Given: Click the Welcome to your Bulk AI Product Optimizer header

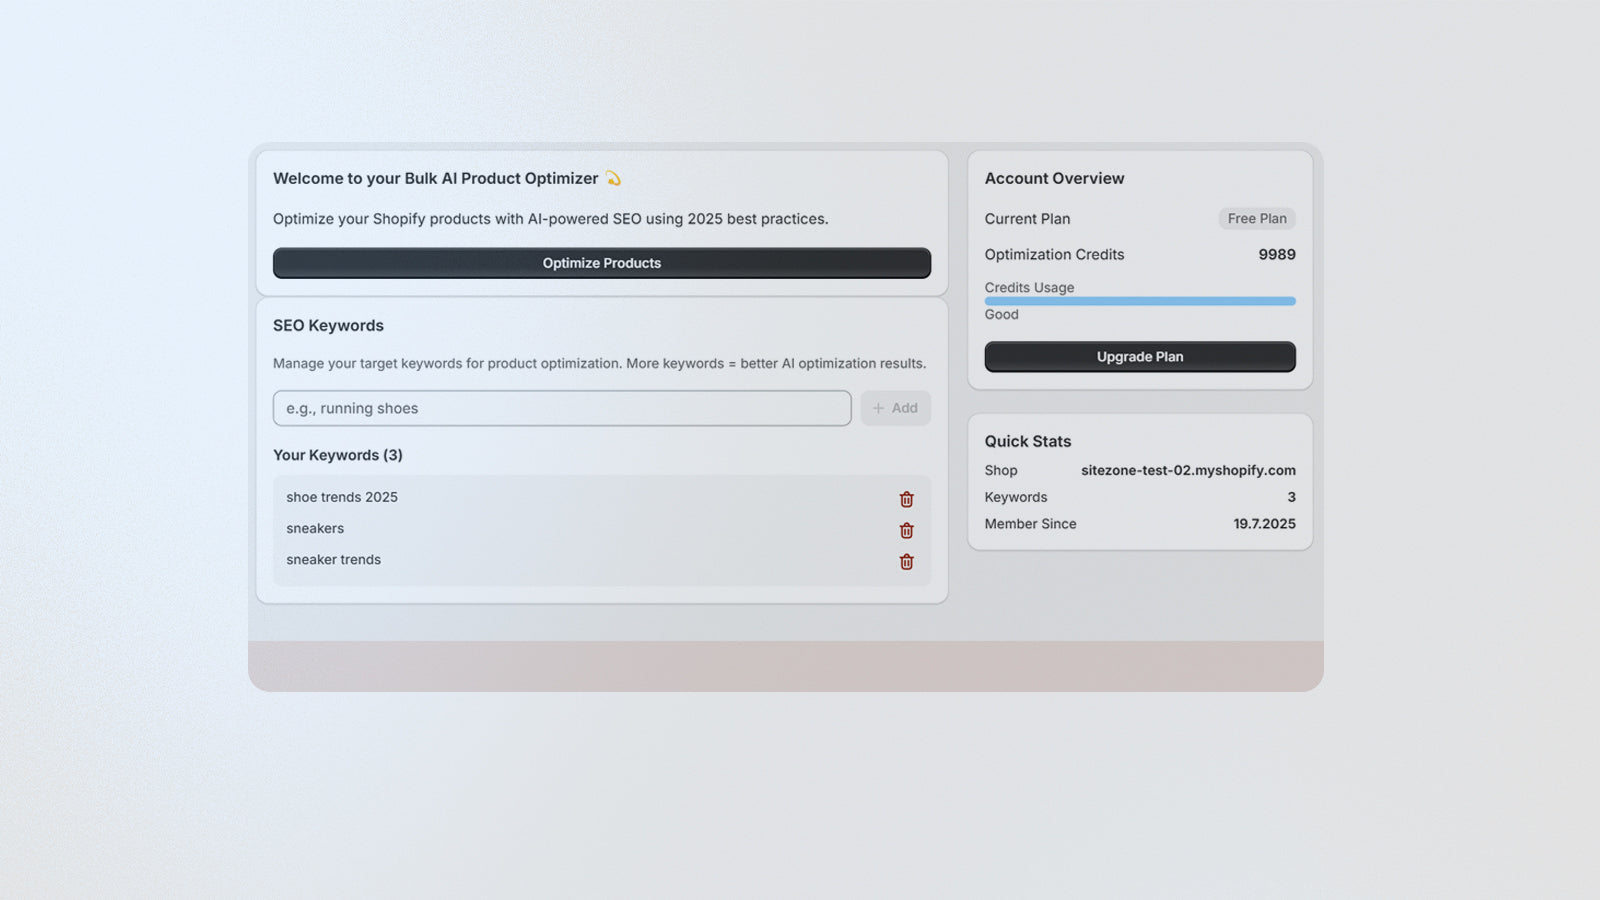Looking at the screenshot, I should pos(436,178).
